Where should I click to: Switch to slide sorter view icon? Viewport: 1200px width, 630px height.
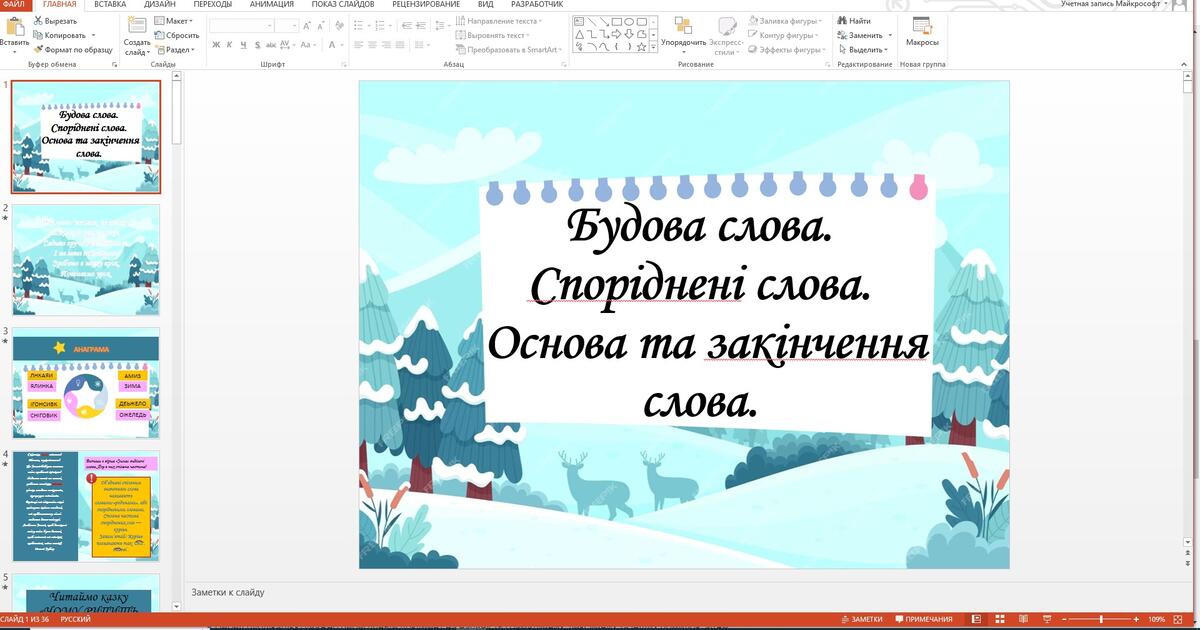click(x=1000, y=620)
